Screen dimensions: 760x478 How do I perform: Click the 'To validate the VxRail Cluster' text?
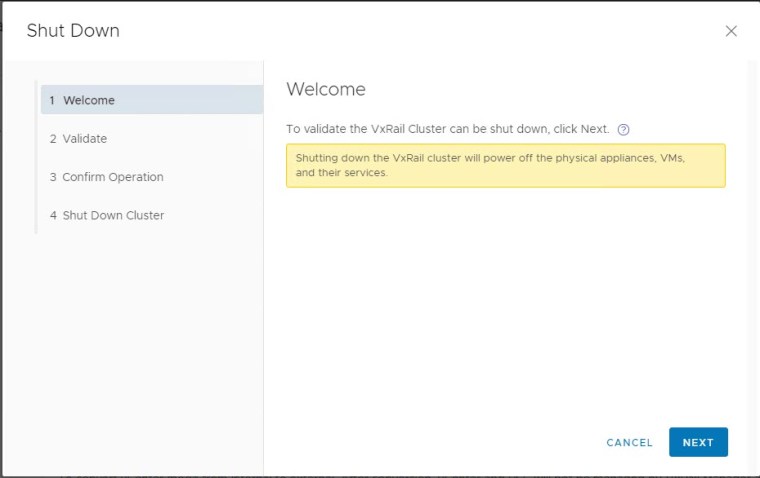(447, 130)
